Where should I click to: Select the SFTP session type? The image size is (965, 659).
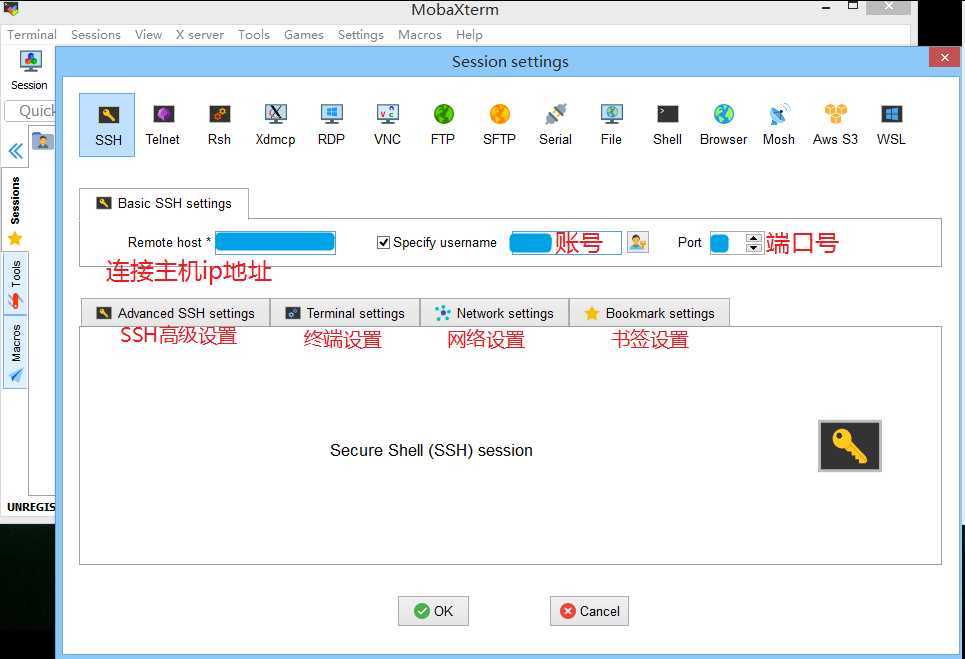point(499,125)
